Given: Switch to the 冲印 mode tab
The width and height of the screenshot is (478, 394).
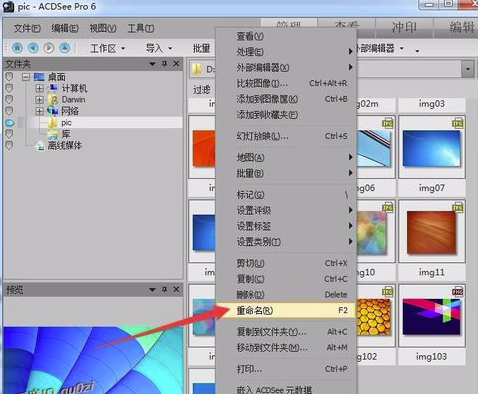Looking at the screenshot, I should (404, 27).
